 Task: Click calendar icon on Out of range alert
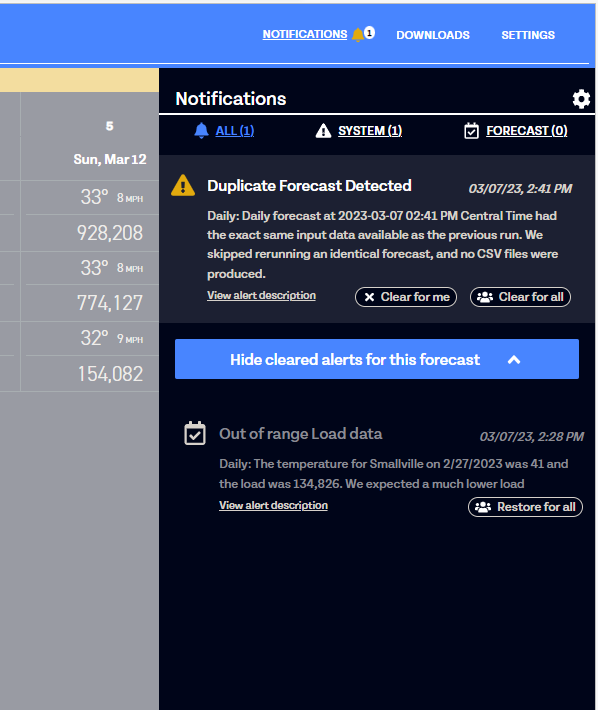point(195,433)
